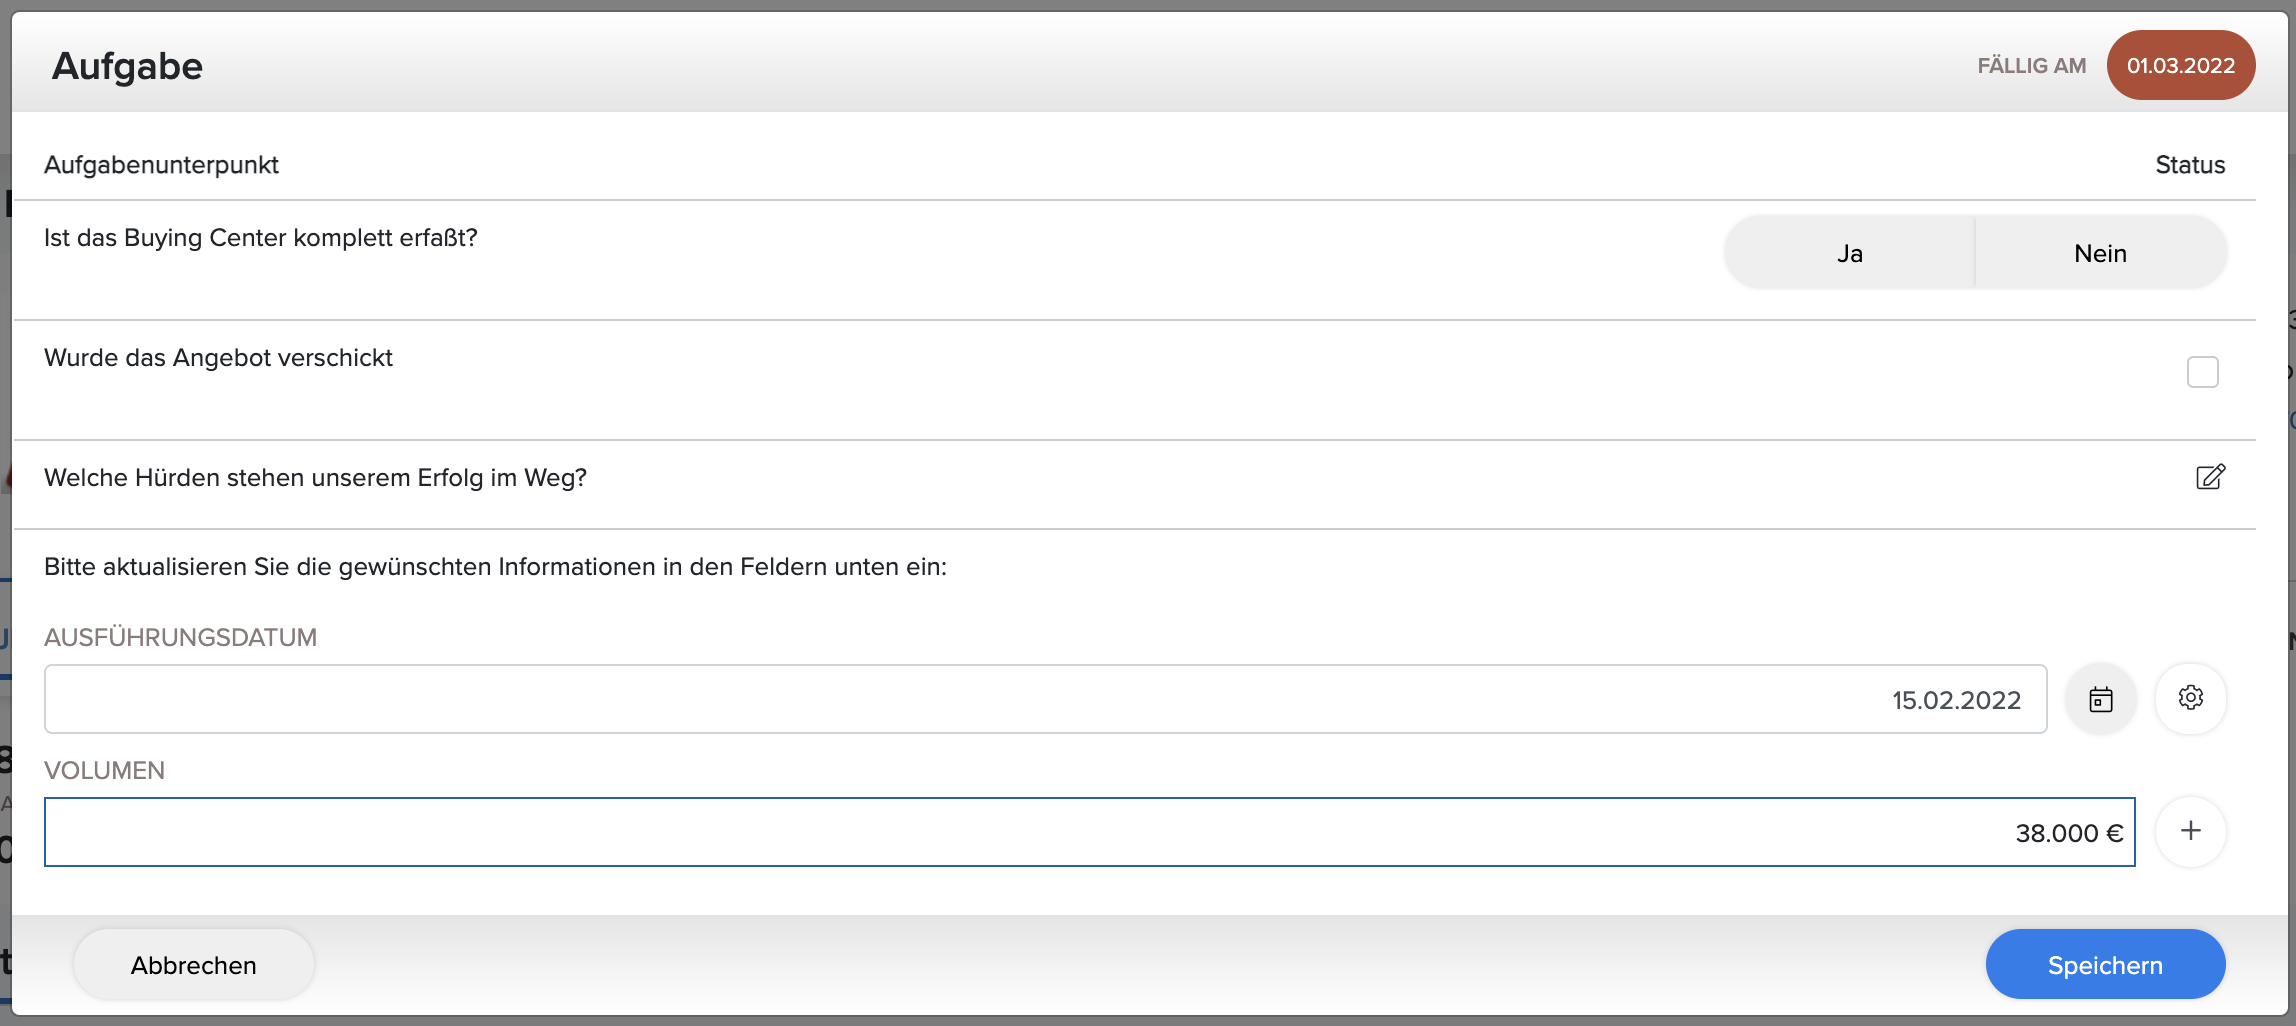This screenshot has height=1026, width=2296.
Task: Click the red 01.03.2022 due date badge
Action: [x=2180, y=65]
